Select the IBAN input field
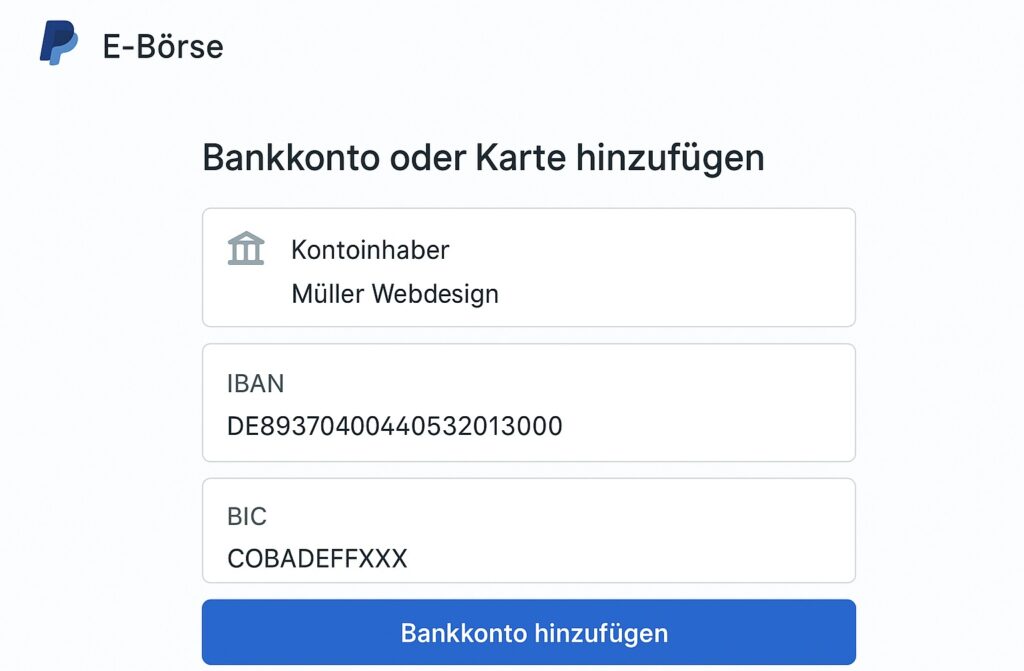 pos(529,403)
